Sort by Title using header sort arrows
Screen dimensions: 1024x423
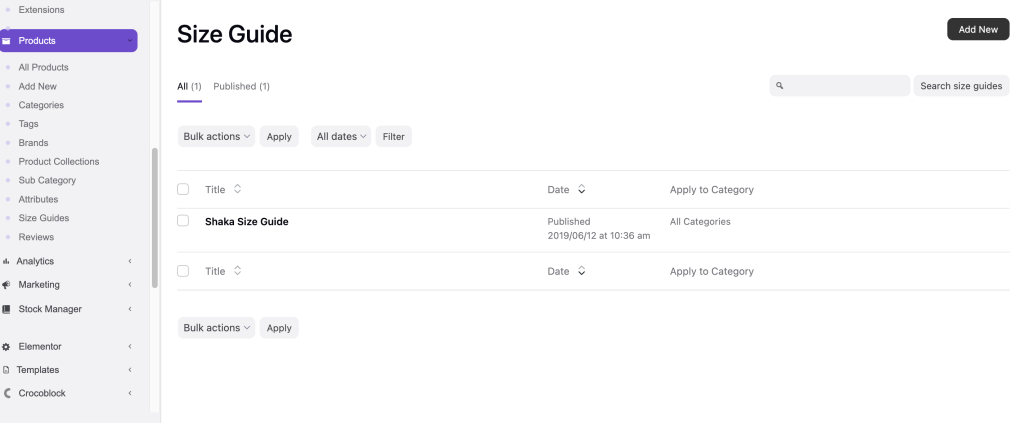[237, 189]
